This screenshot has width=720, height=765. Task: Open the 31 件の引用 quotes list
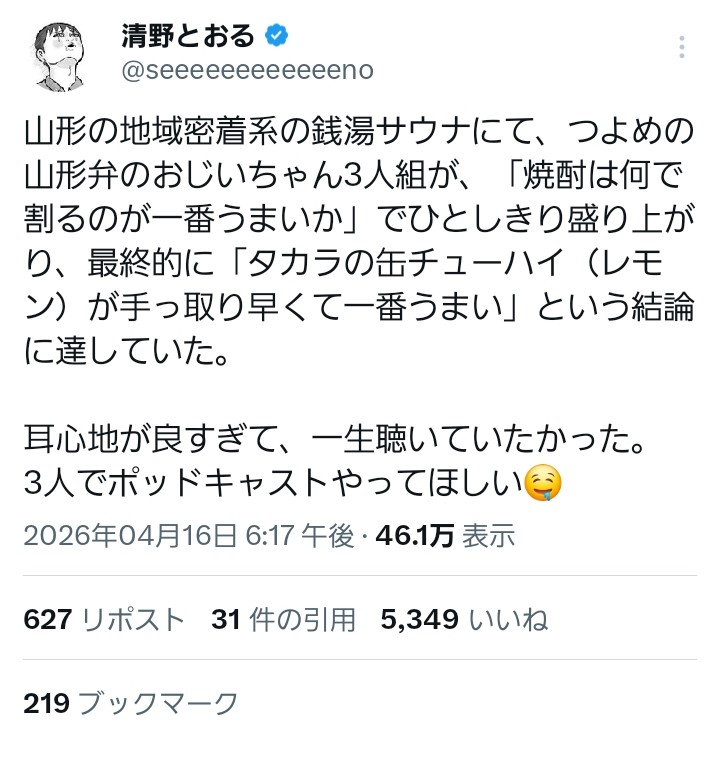(x=283, y=620)
